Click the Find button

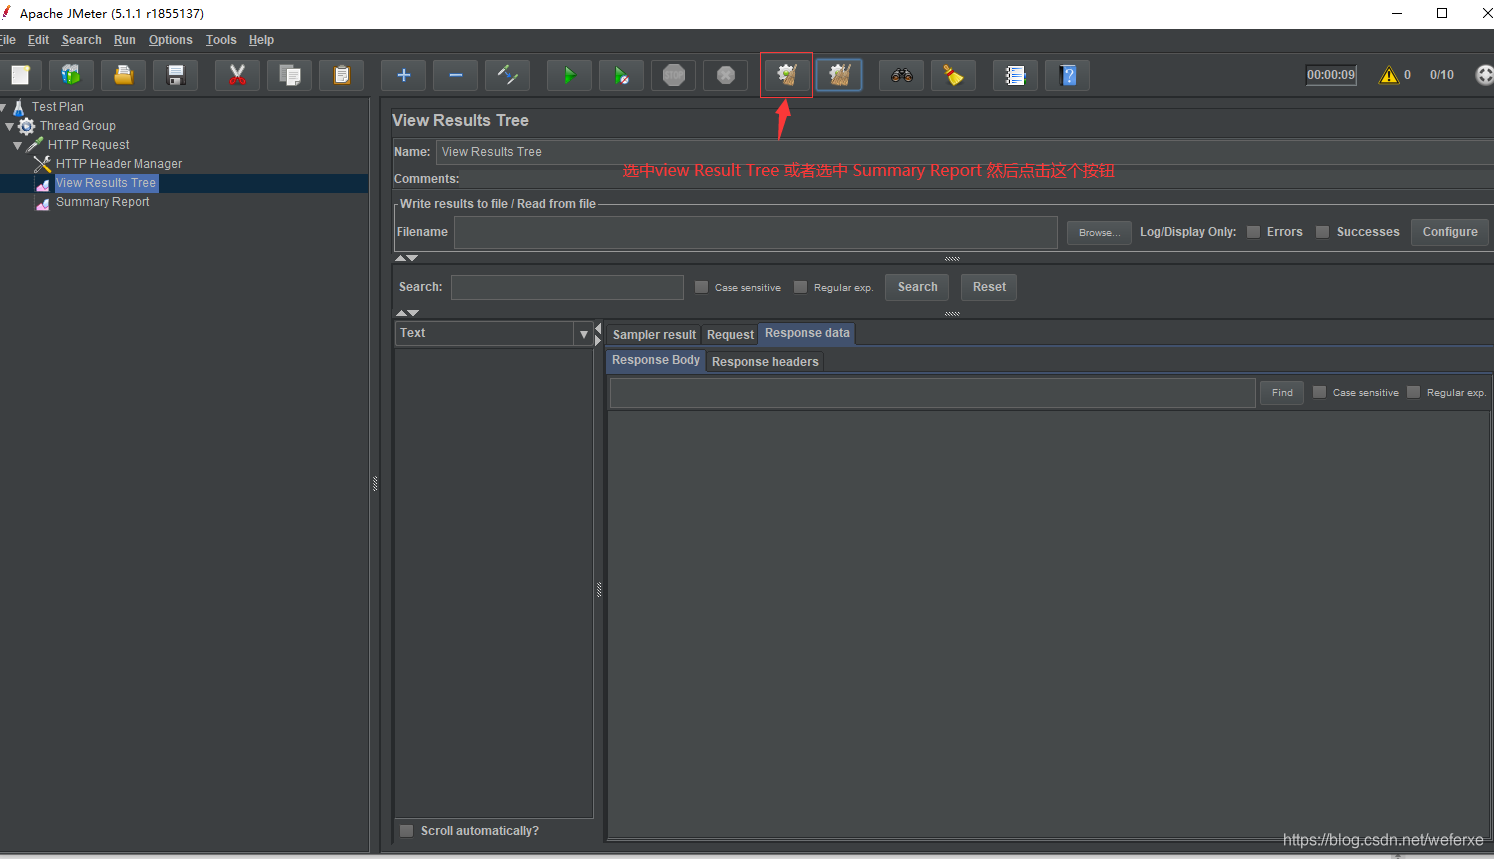(1282, 393)
